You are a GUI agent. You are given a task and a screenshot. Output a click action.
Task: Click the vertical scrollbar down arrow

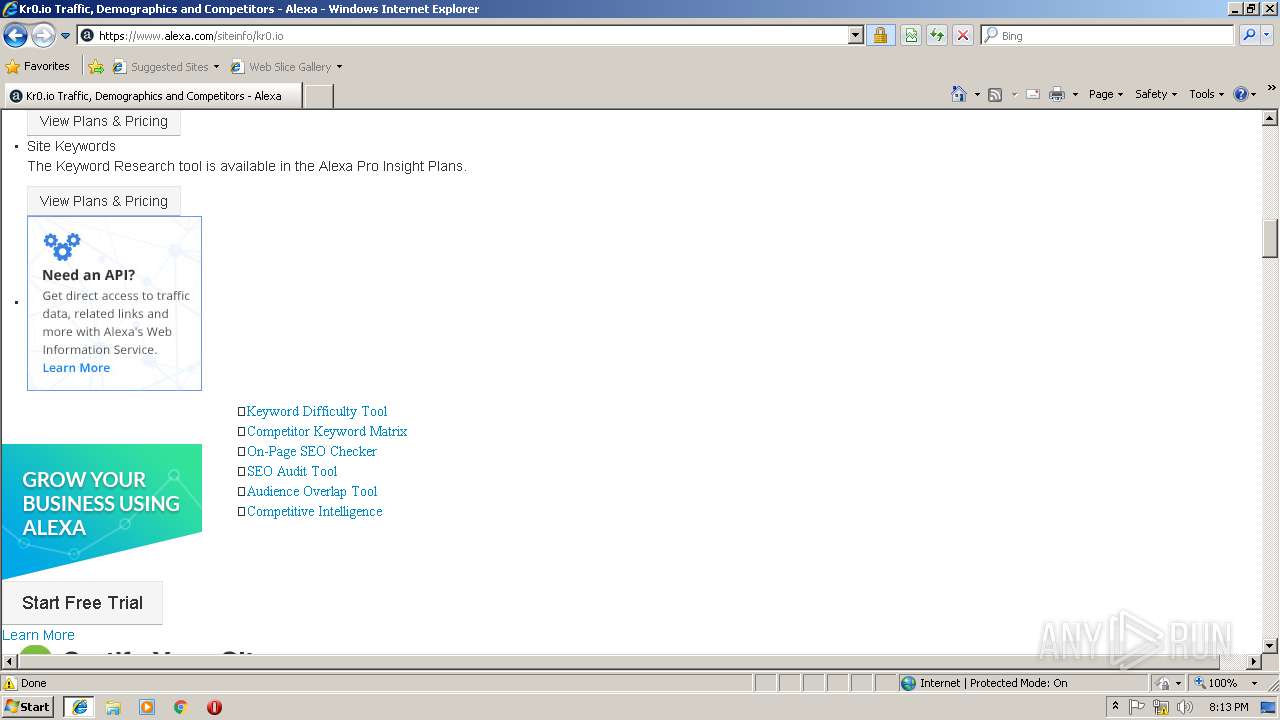click(x=1270, y=646)
